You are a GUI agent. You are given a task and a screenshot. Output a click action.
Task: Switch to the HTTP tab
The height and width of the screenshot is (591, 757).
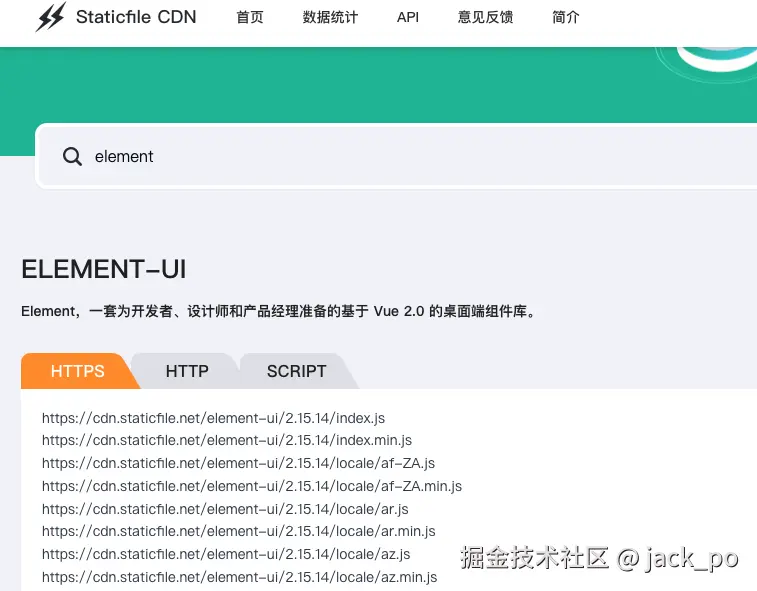[x=187, y=371]
